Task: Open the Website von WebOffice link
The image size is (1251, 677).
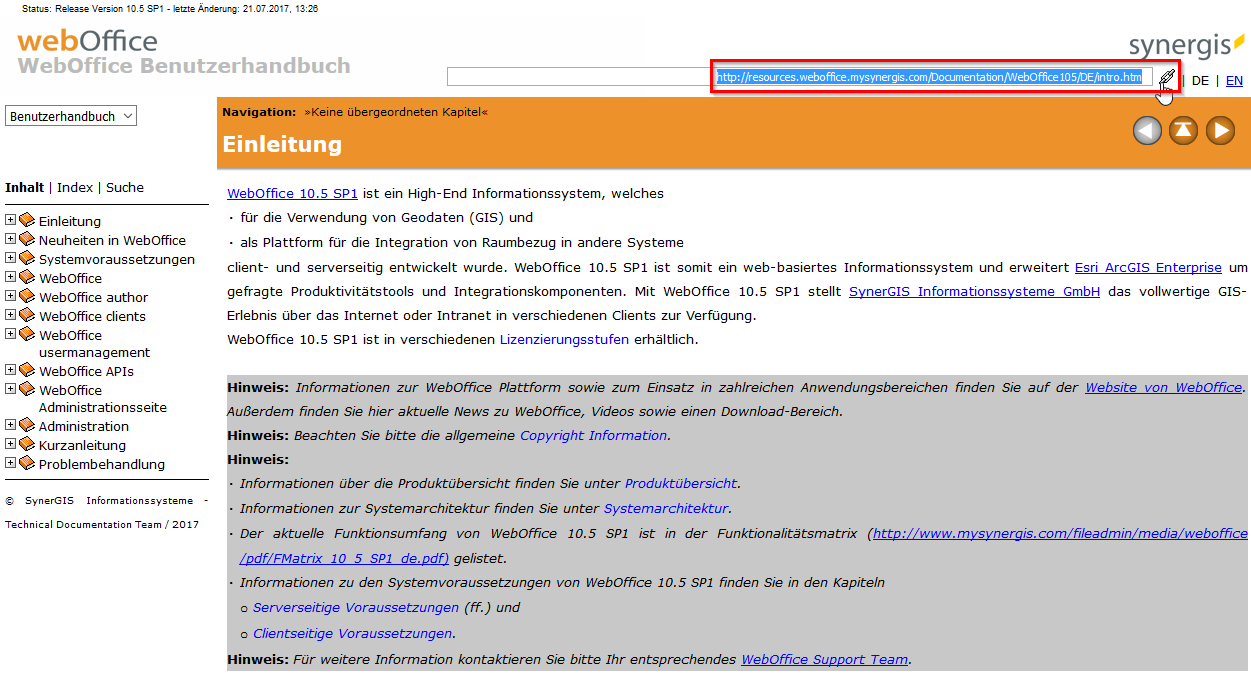Action: click(1164, 387)
